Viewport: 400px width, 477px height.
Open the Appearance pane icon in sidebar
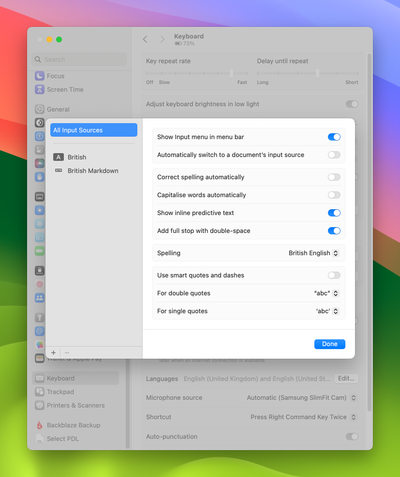pos(40,123)
